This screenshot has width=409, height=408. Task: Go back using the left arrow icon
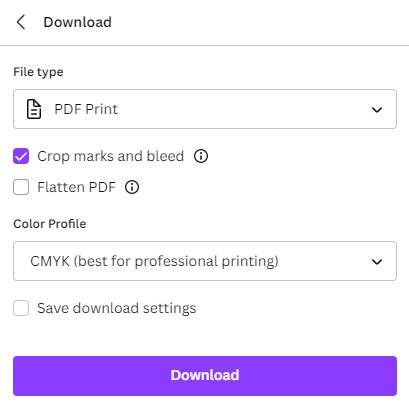click(21, 22)
